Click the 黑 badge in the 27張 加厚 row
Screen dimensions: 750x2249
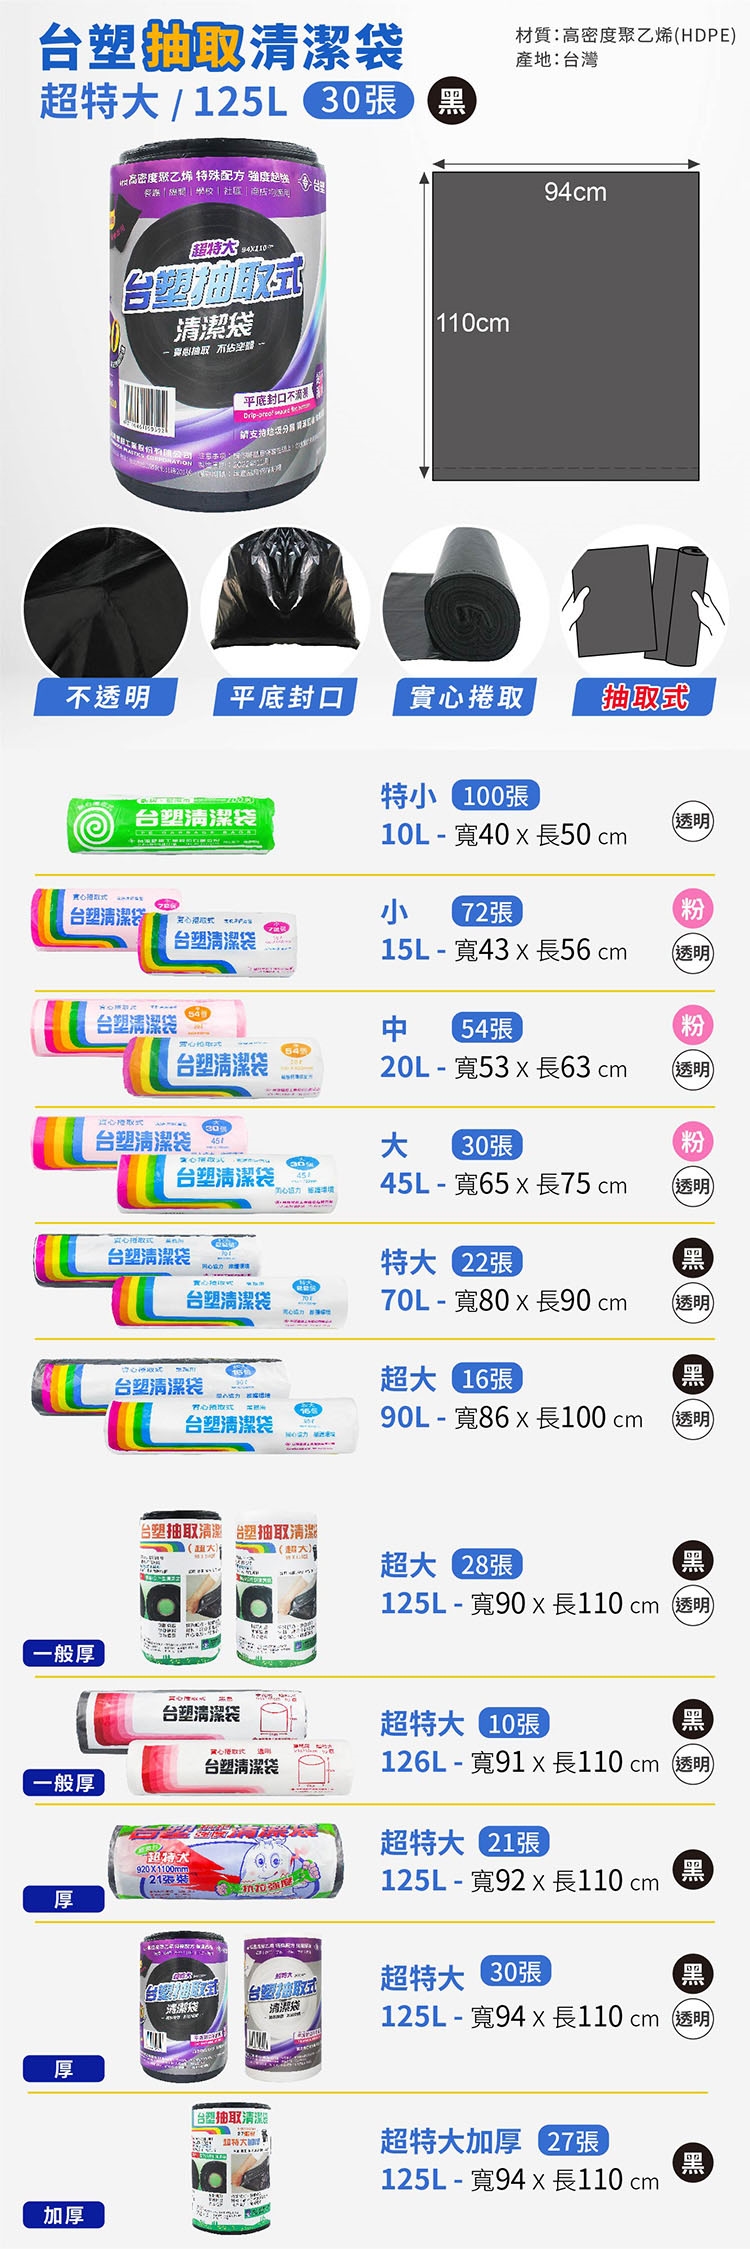tap(692, 2164)
